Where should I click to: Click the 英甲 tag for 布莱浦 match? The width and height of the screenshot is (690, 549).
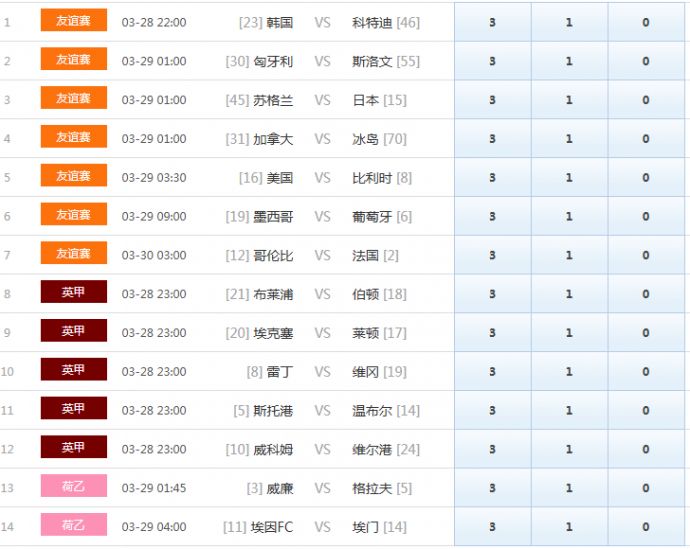pos(73,293)
